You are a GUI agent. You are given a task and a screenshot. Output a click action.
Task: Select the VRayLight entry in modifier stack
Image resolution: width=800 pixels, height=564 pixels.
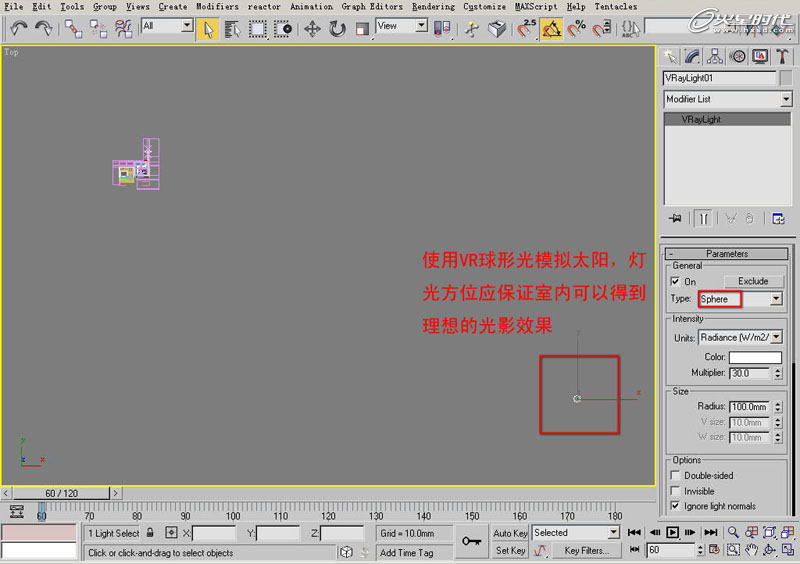(x=728, y=119)
